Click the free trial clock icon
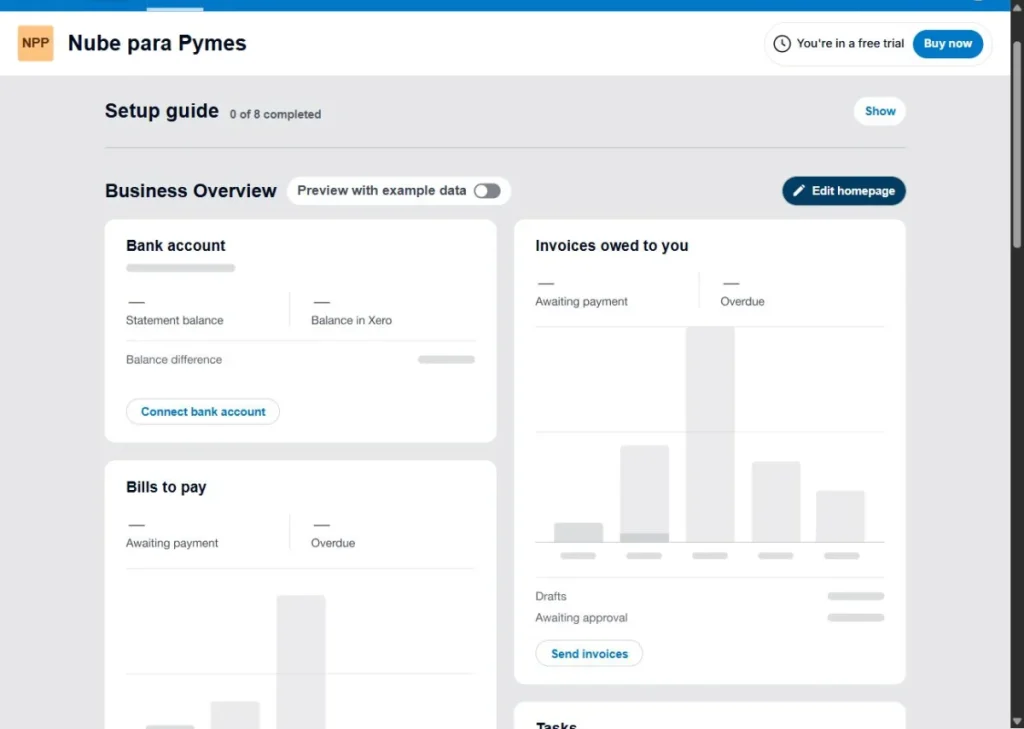The height and width of the screenshot is (729, 1024). pyautogui.click(x=782, y=44)
